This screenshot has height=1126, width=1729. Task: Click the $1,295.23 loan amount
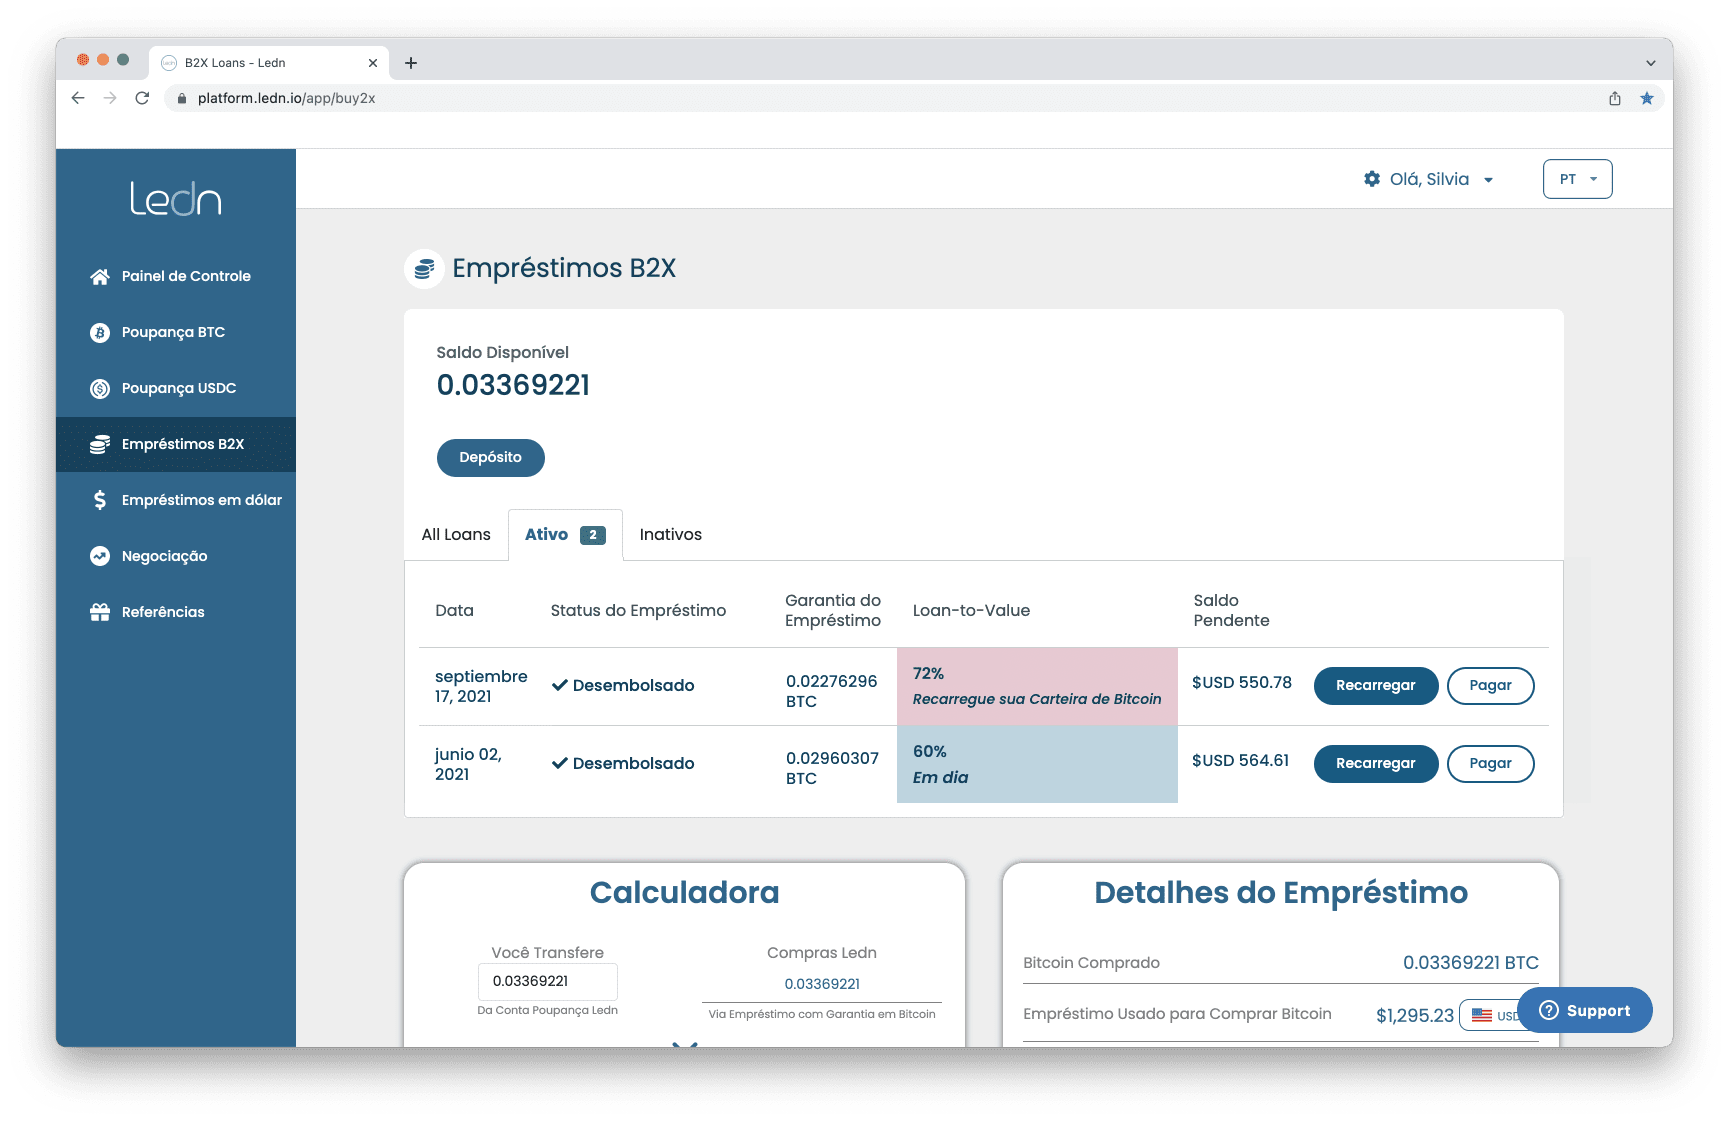(1415, 1016)
